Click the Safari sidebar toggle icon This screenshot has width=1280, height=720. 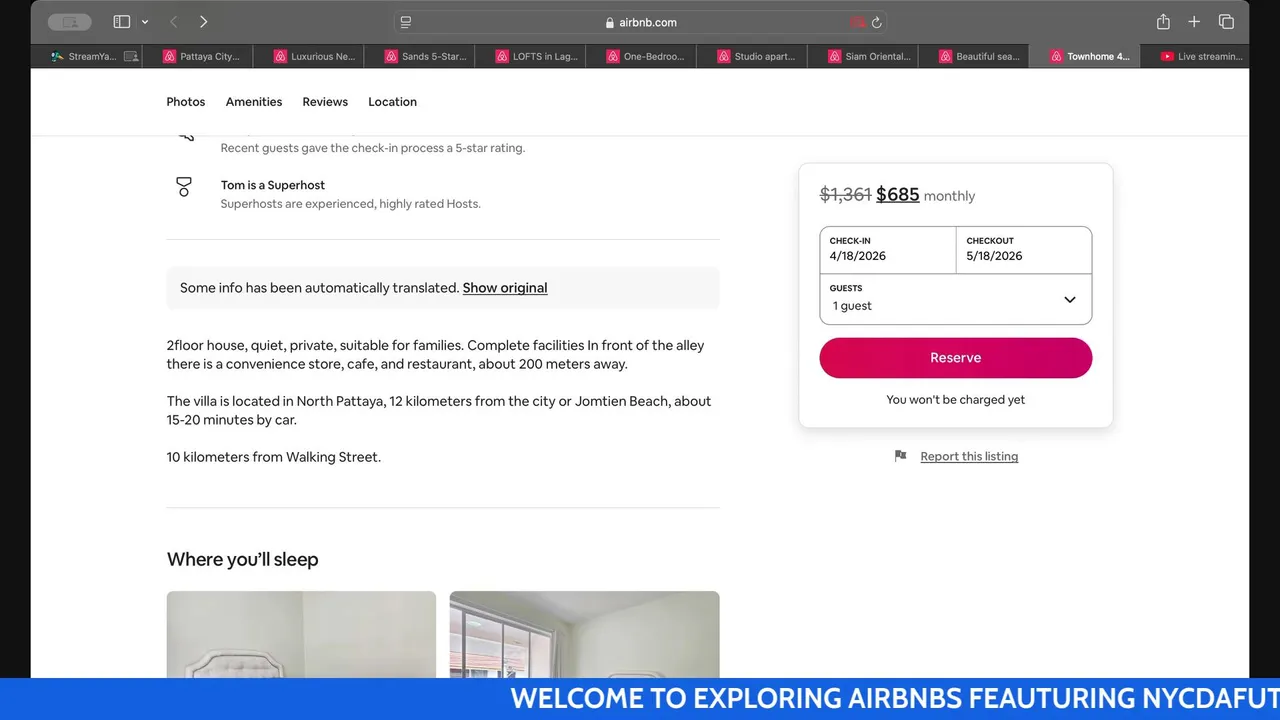pyautogui.click(x=122, y=22)
